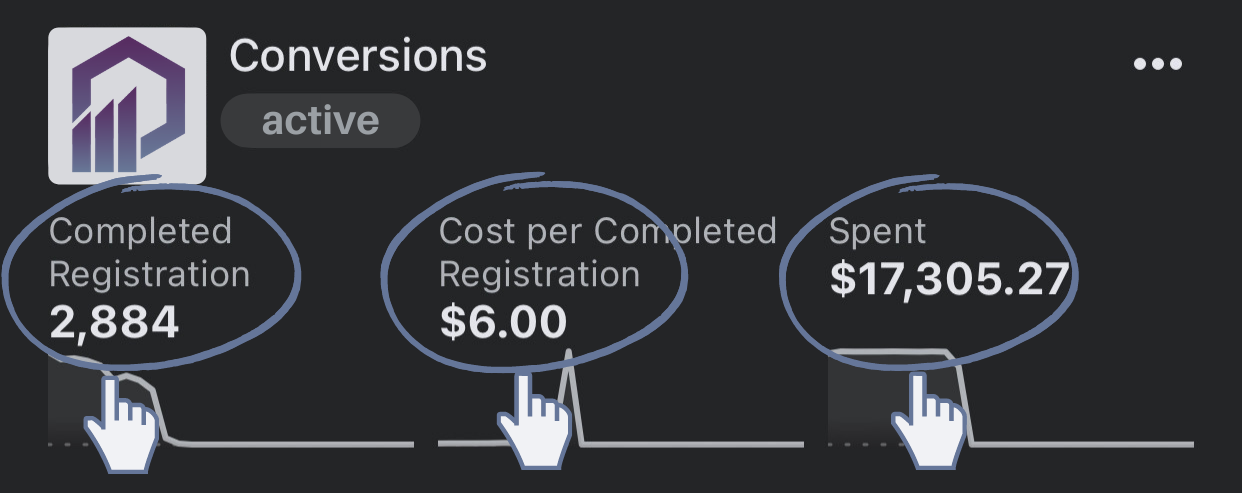Click the Spent metric label
This screenshot has height=493, width=1242.
[x=878, y=233]
